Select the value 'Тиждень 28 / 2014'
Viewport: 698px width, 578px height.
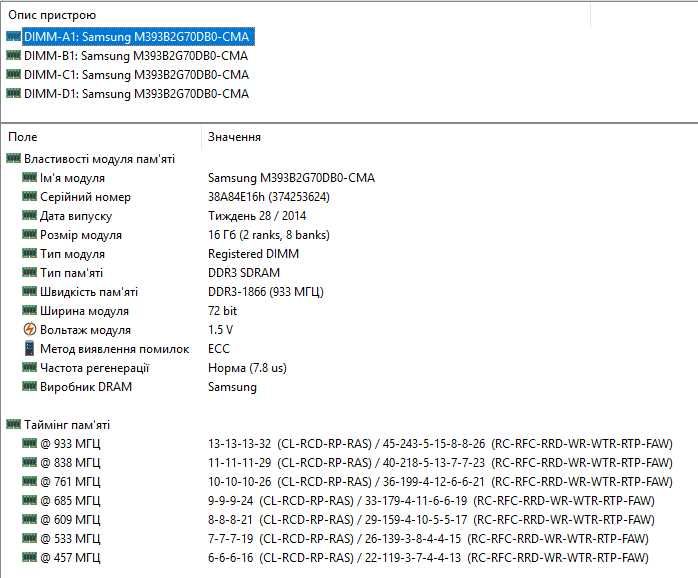pos(257,216)
